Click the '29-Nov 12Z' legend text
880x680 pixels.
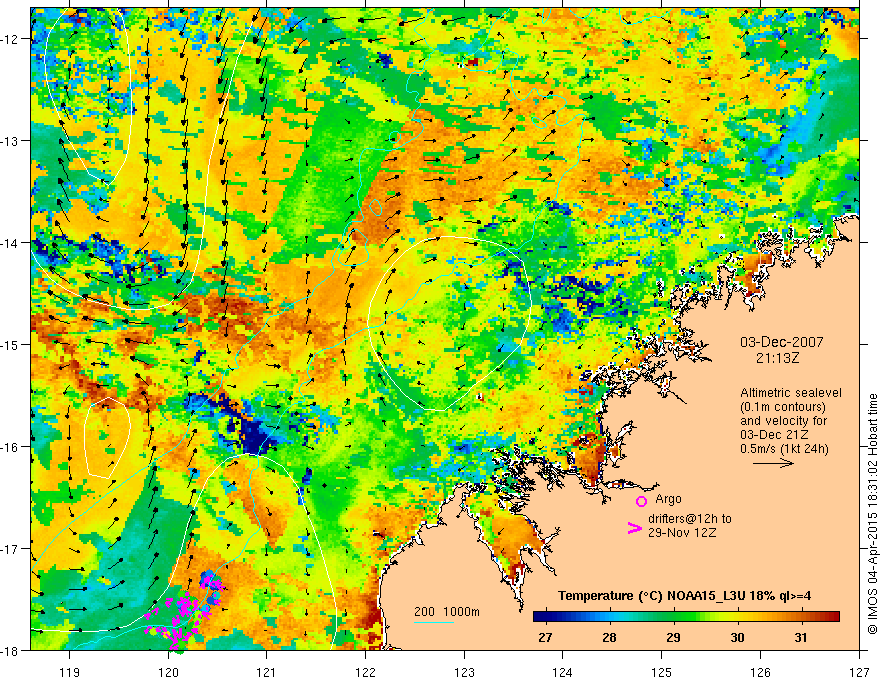point(682,532)
